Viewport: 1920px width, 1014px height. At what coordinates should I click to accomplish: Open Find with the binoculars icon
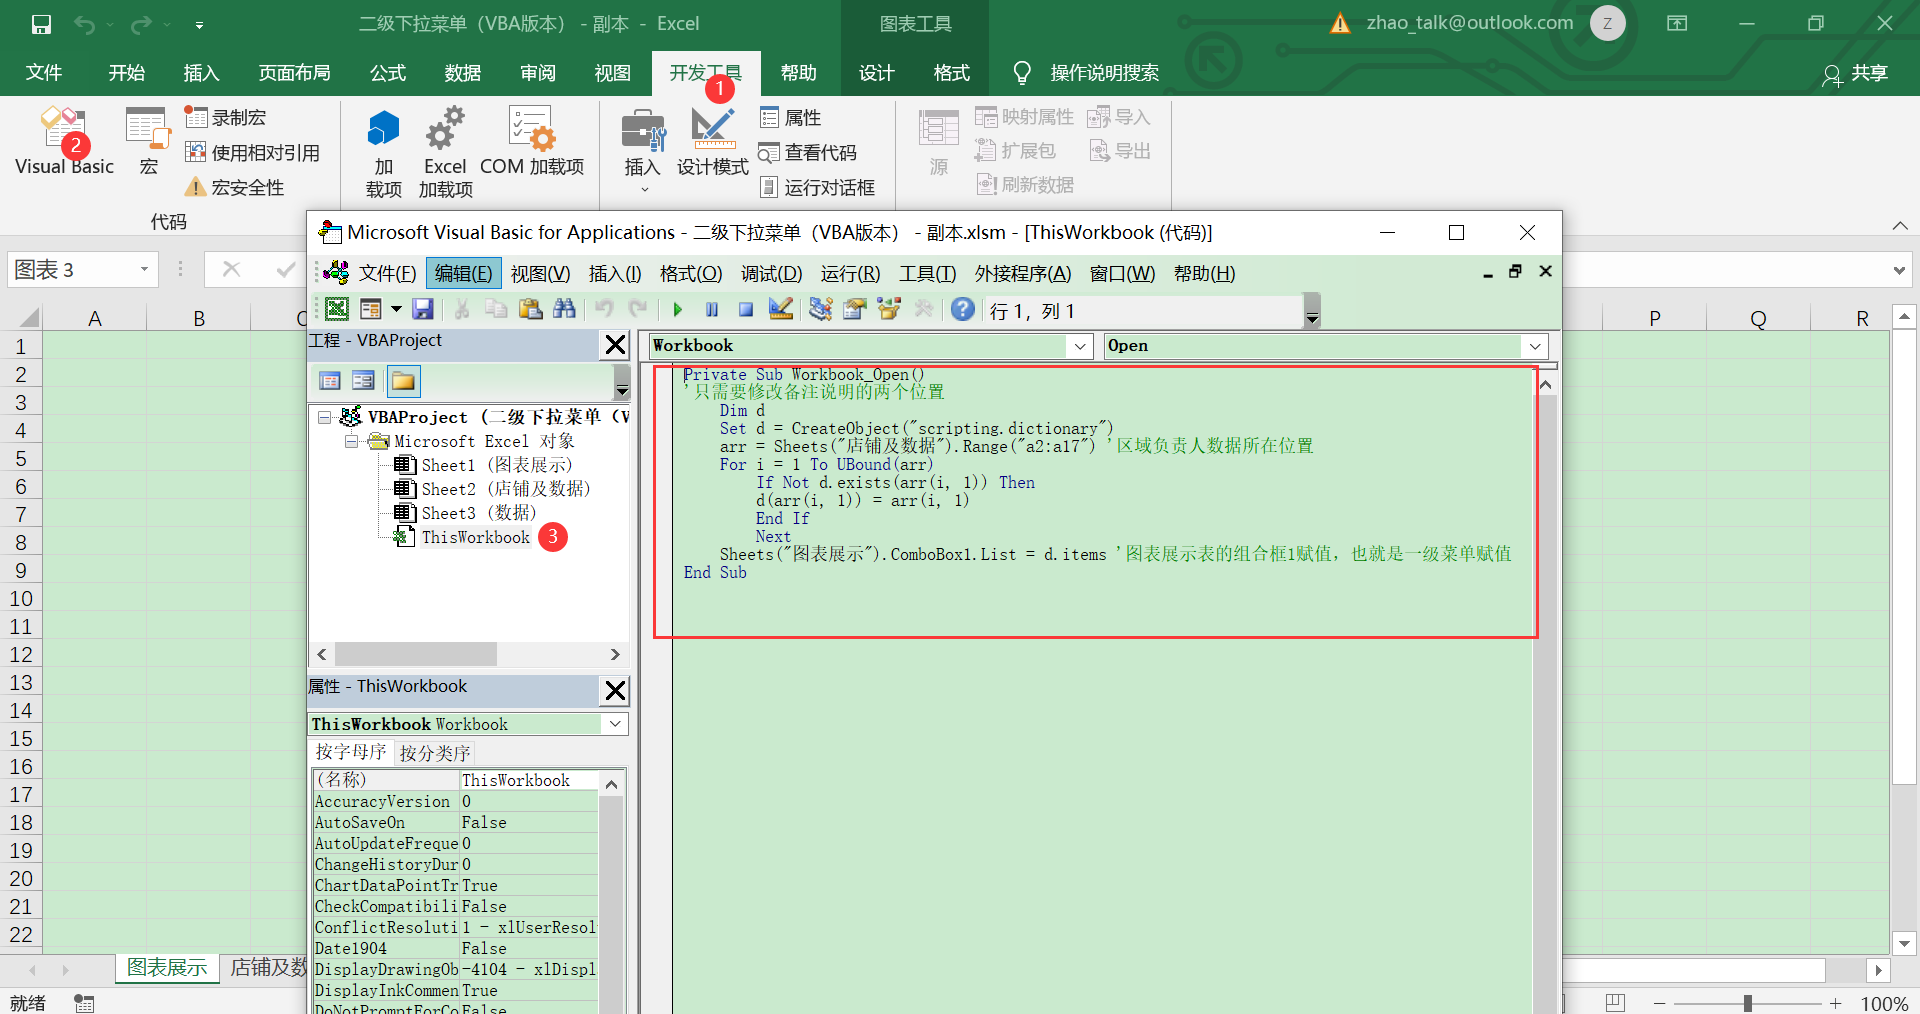[565, 310]
